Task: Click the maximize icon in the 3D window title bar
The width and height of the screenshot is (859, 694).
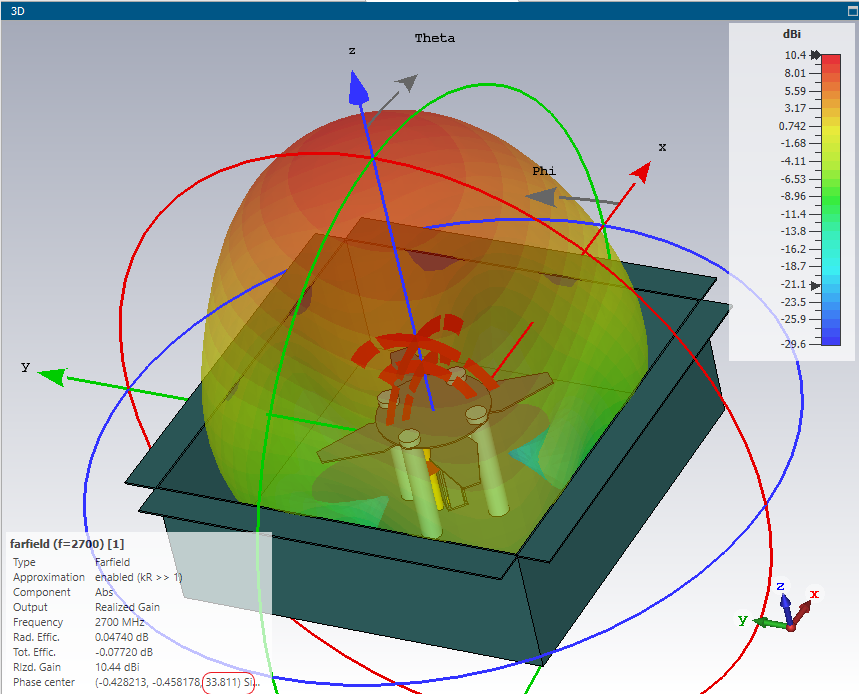Action: tap(853, 11)
